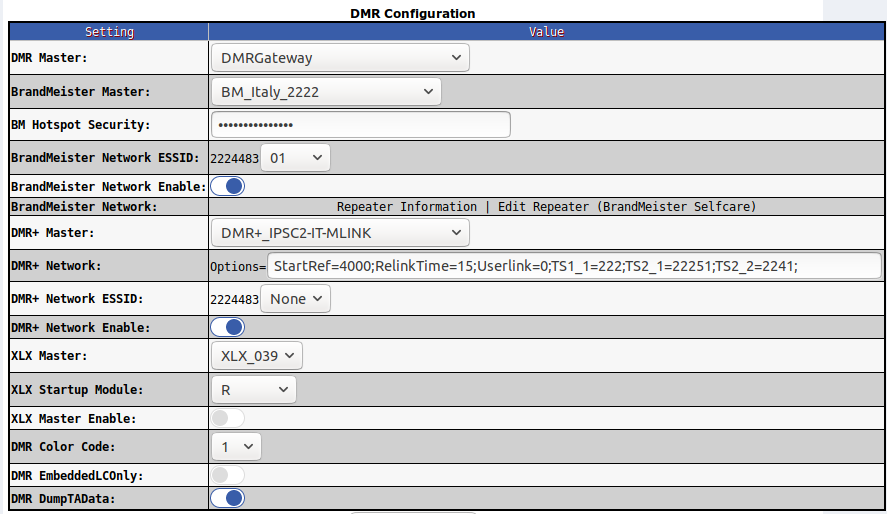Click the XLX Startup Module label
Viewport: 887px width, 514px height.
(x=77, y=390)
